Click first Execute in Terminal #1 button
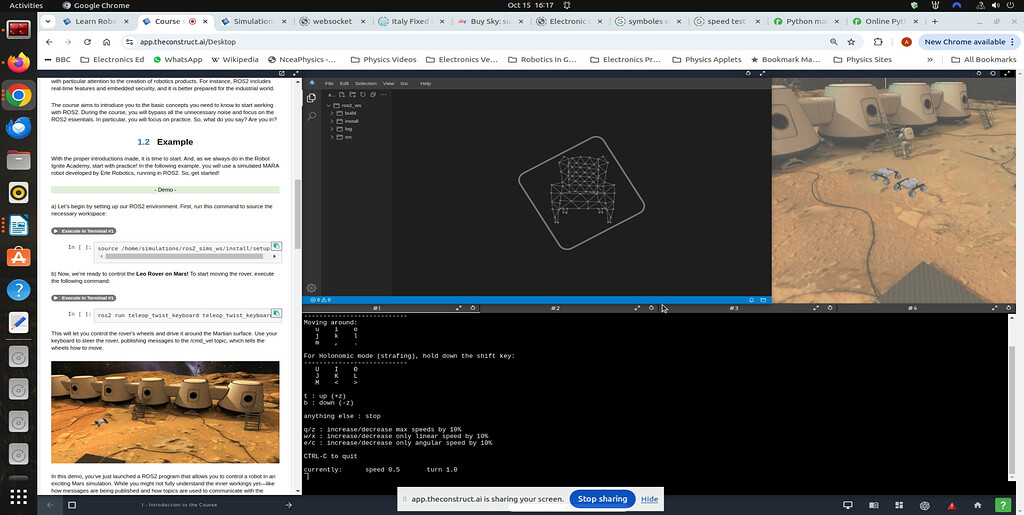The width and height of the screenshot is (1024, 515). (x=84, y=231)
